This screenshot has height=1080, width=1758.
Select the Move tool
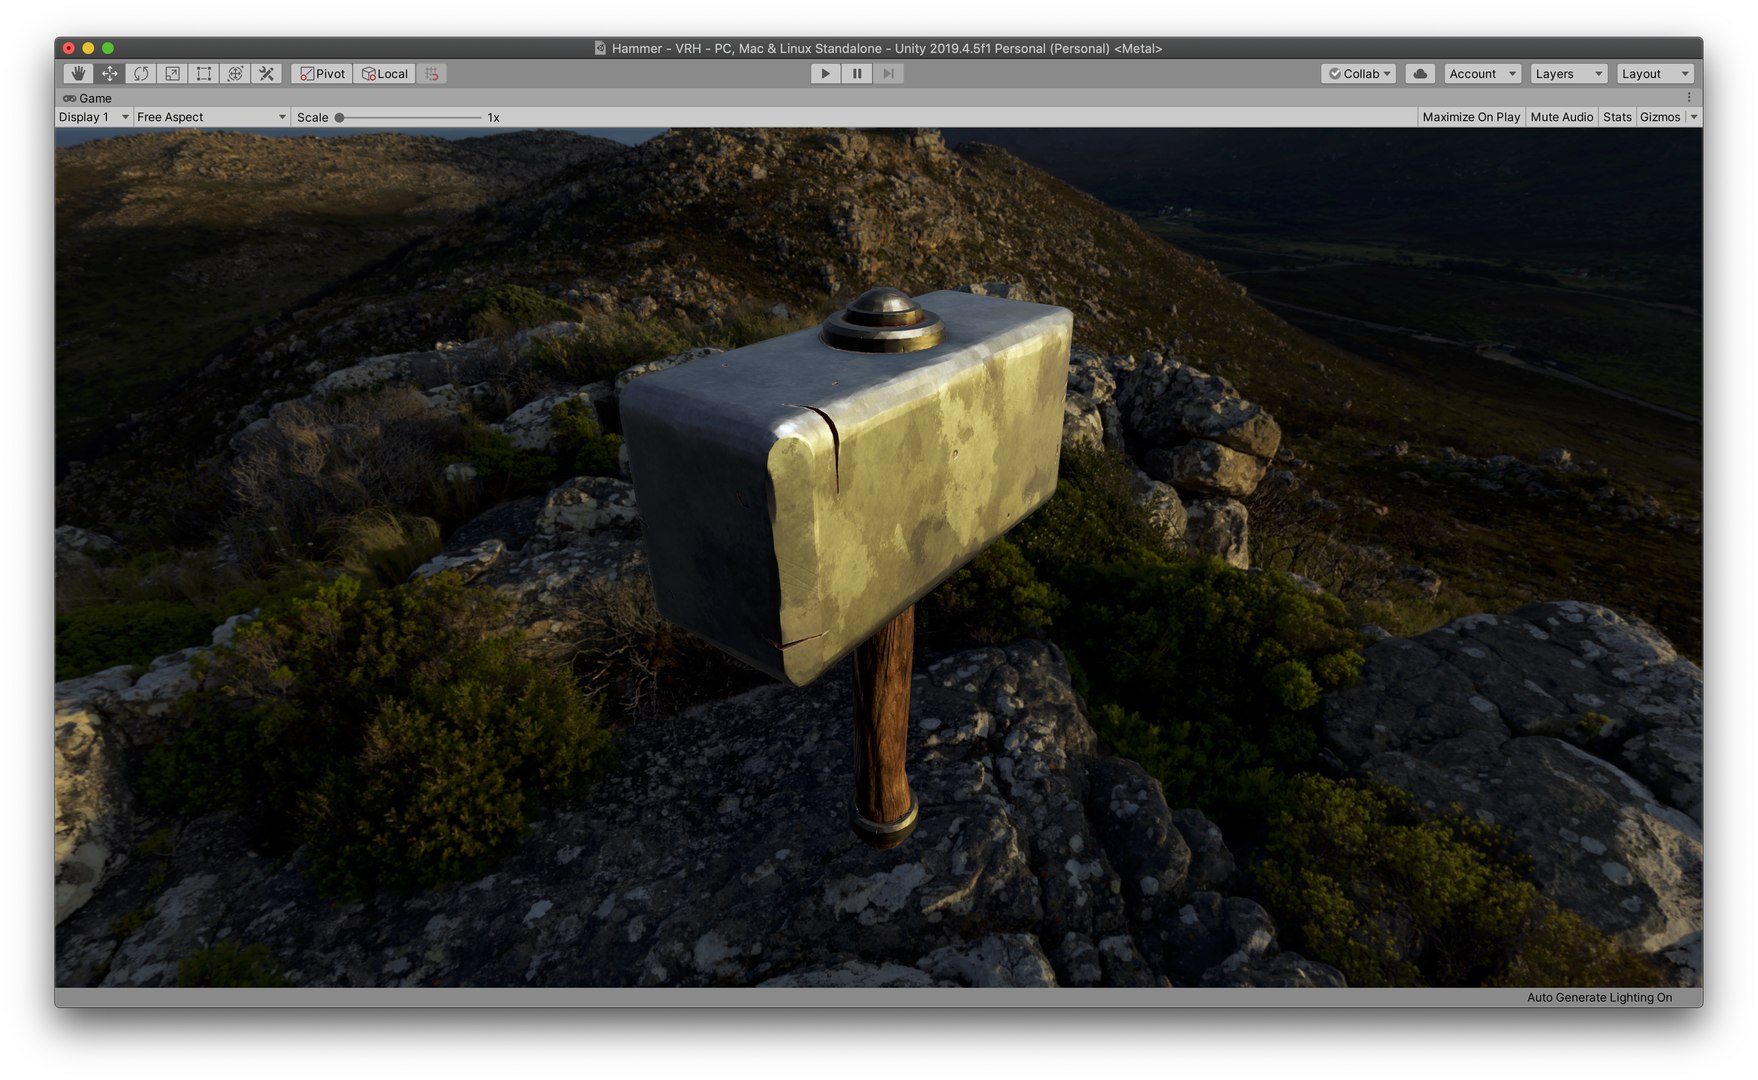[110, 74]
